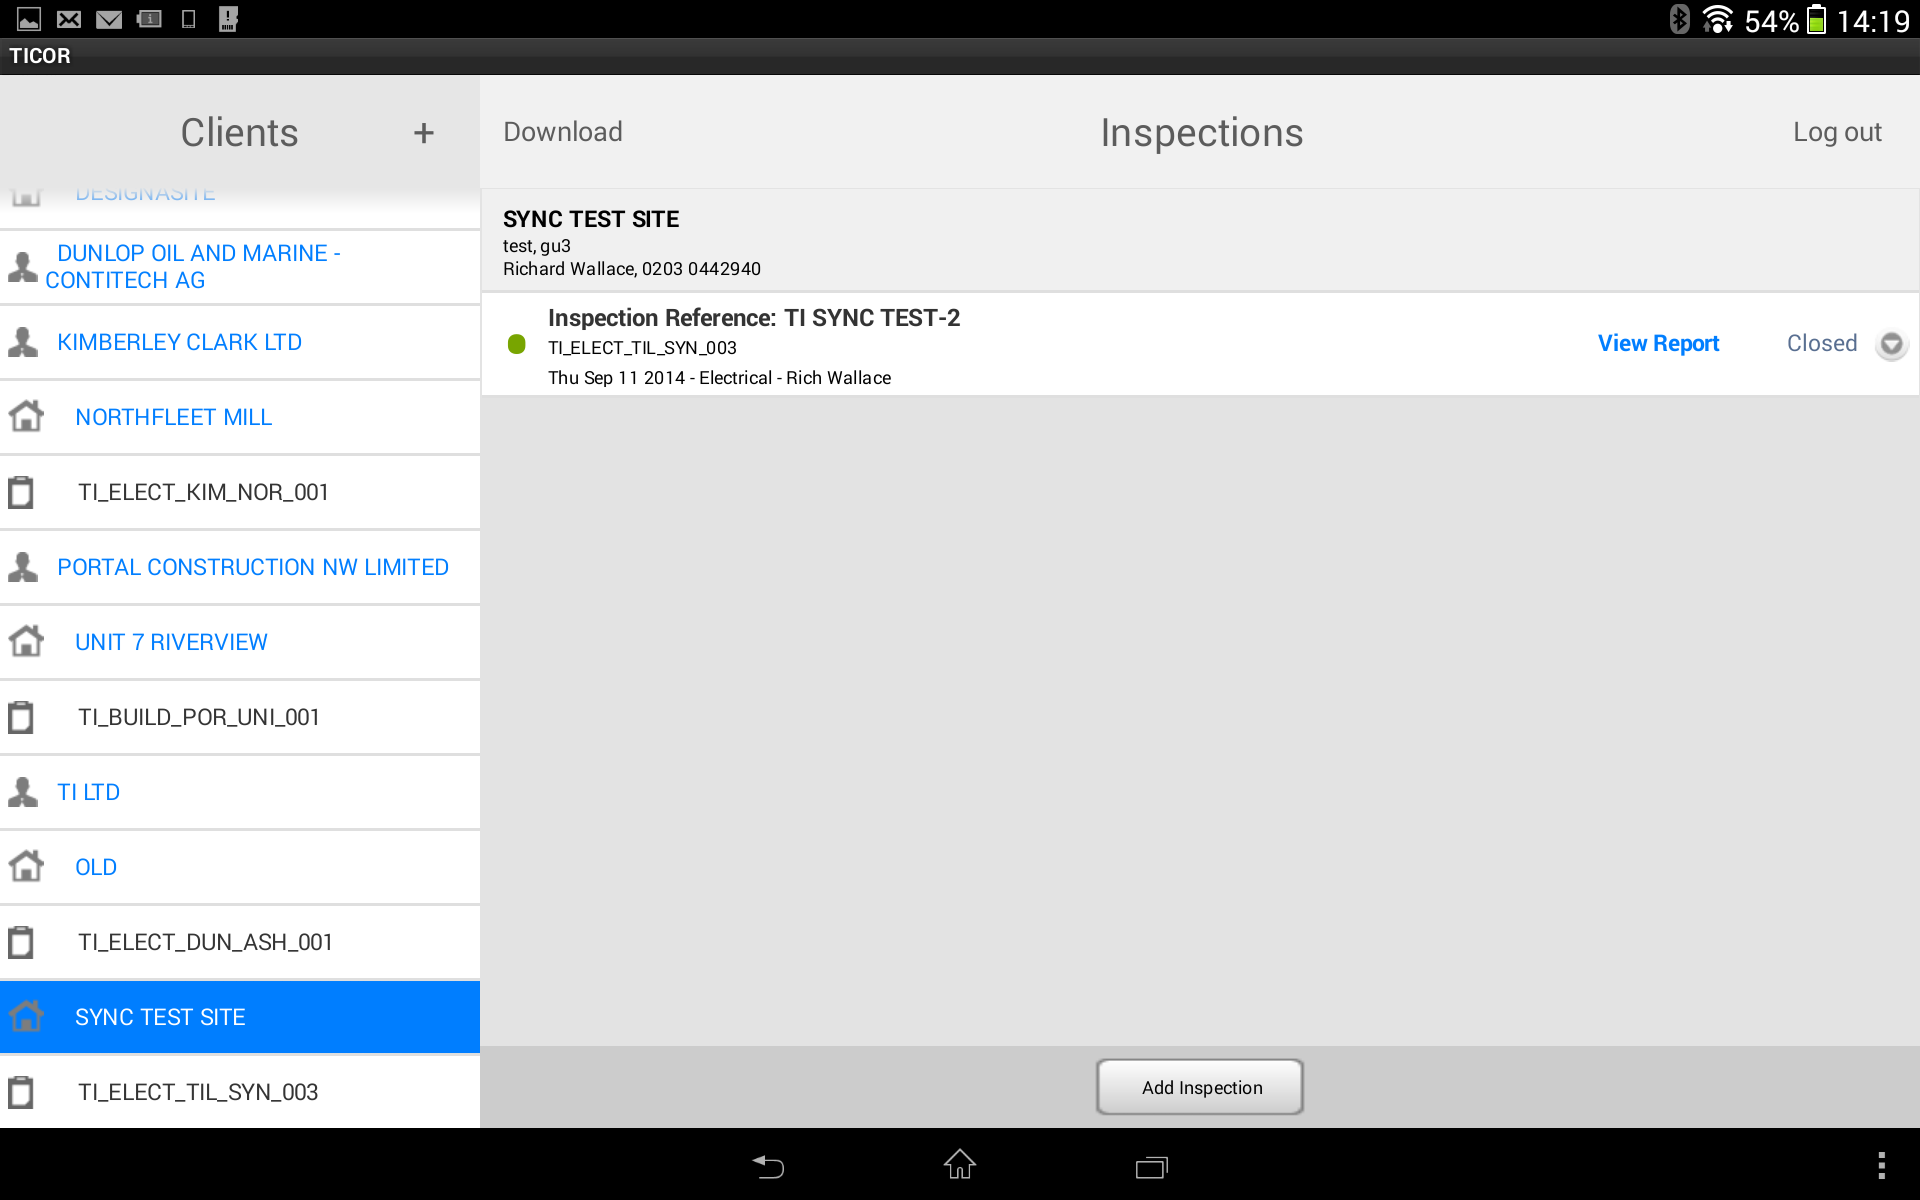Select the OLD site entry

(96, 867)
